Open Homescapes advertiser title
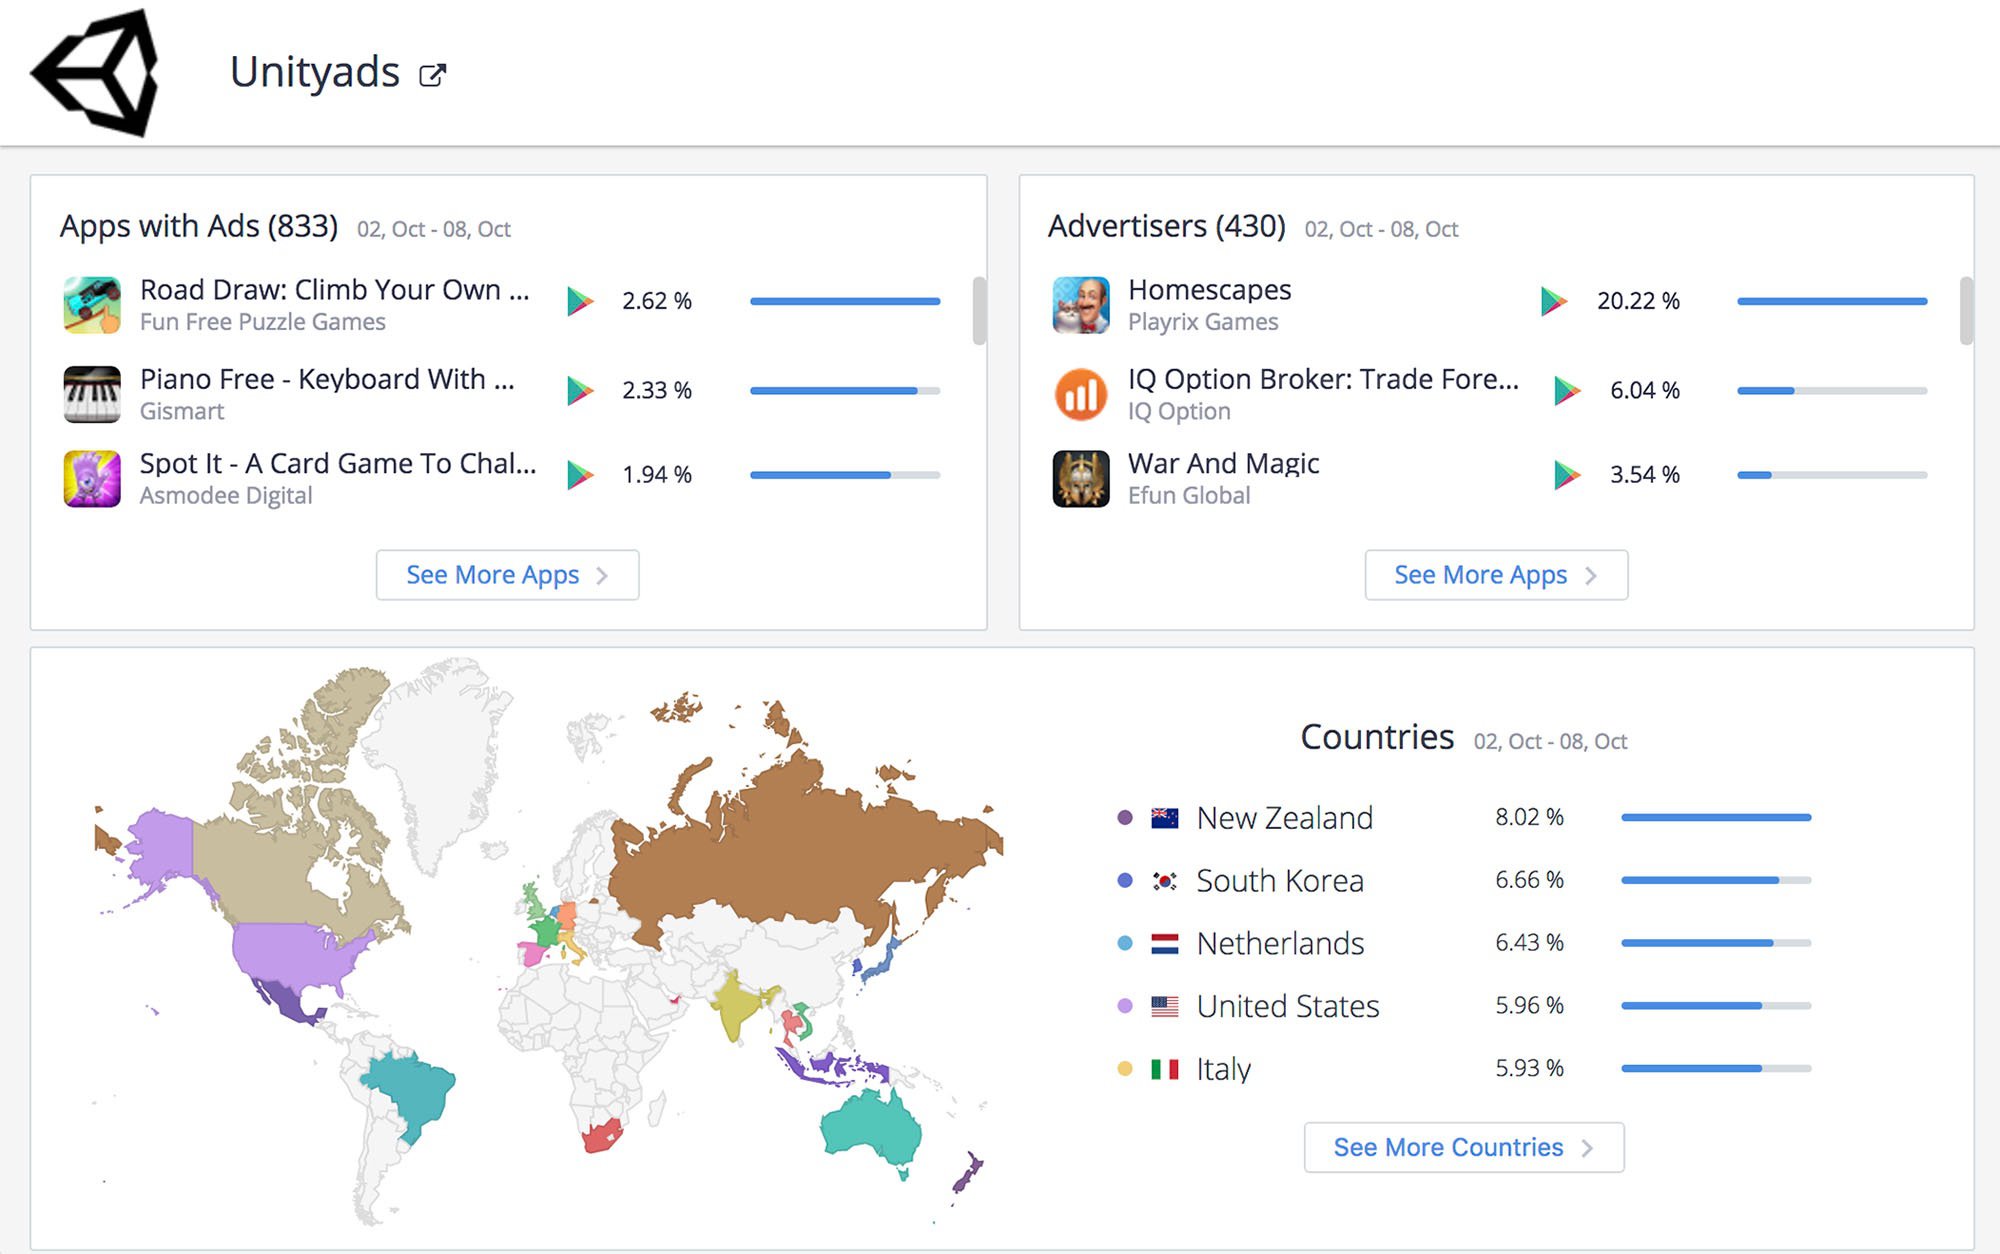 (1210, 290)
